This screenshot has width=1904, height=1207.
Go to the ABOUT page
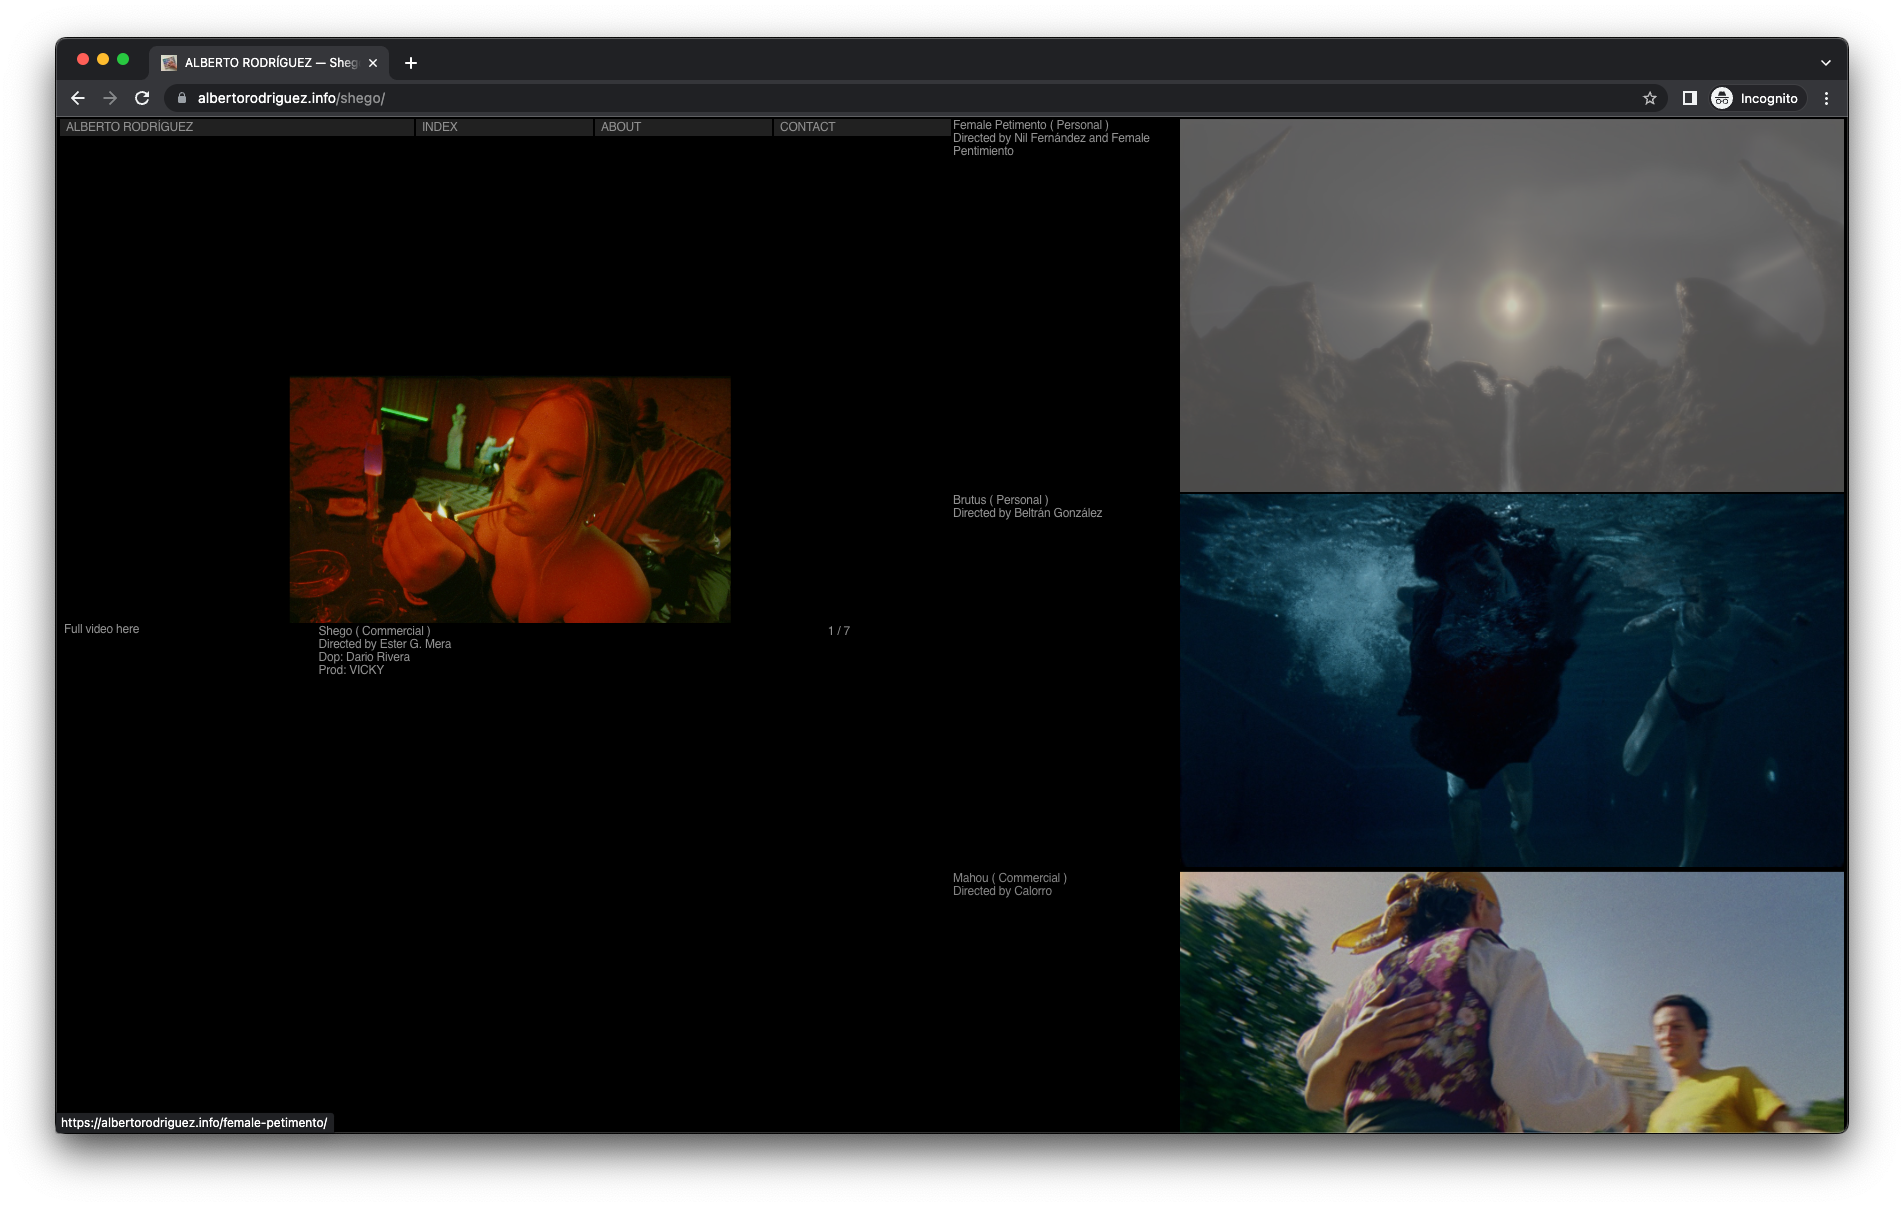click(x=621, y=127)
